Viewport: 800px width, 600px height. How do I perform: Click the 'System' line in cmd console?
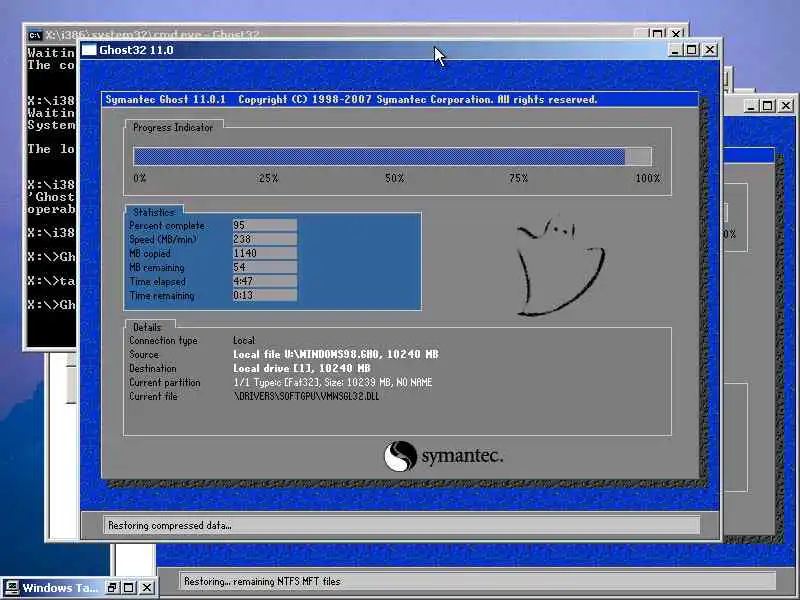pos(51,125)
